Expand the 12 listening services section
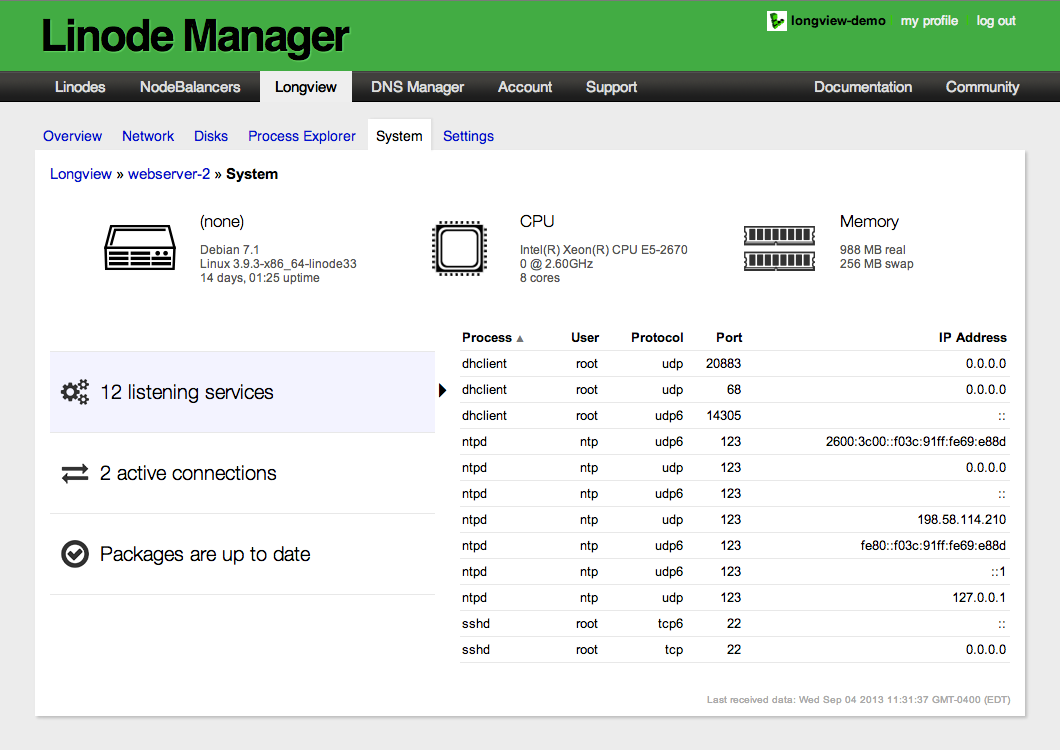The image size is (1060, 750). (187, 392)
